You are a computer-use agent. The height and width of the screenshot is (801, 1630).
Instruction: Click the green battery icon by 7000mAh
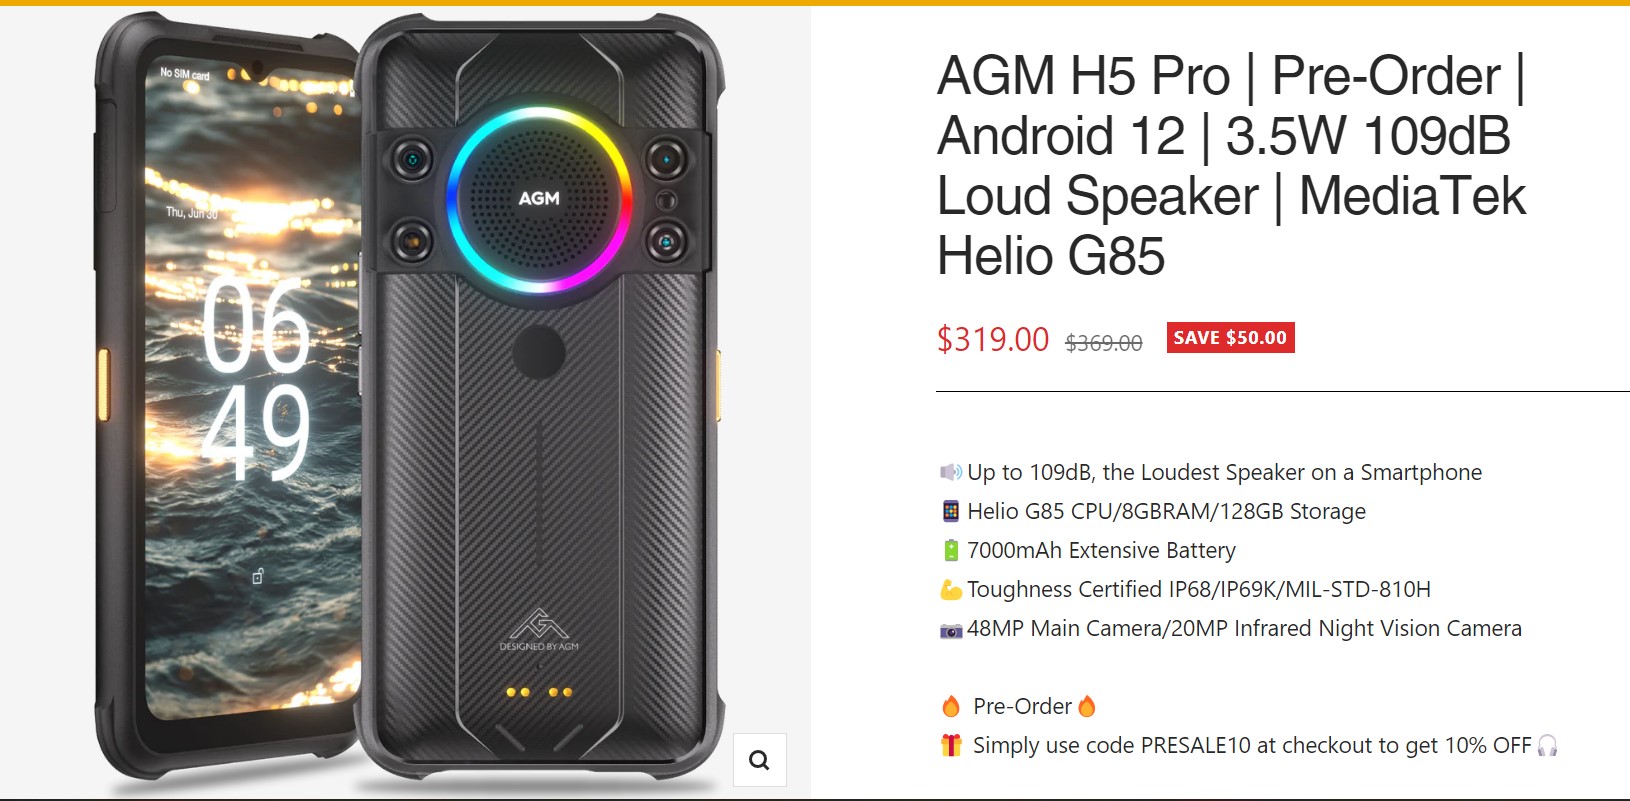951,550
